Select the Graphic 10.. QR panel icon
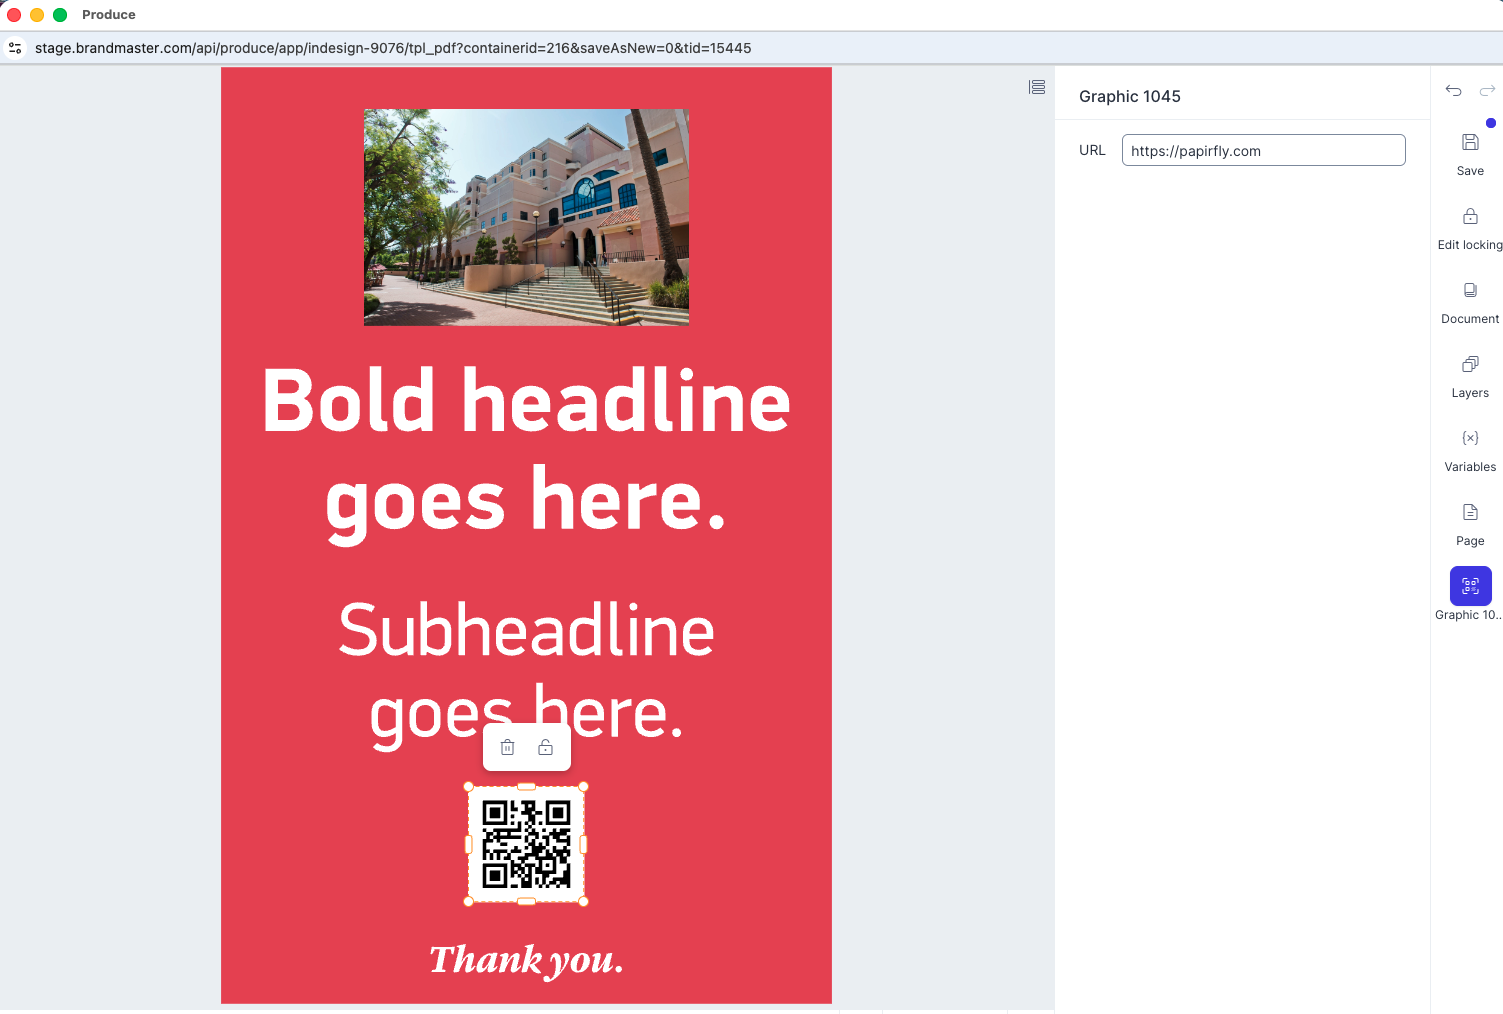The width and height of the screenshot is (1503, 1014). (1470, 586)
